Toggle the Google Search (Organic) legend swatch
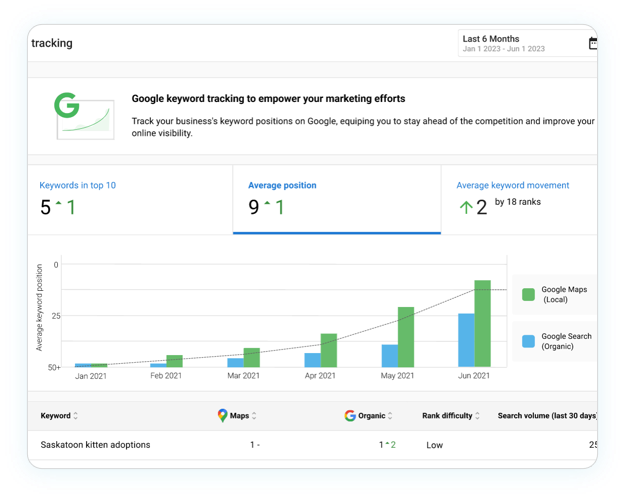This screenshot has width=625, height=498. point(528,341)
